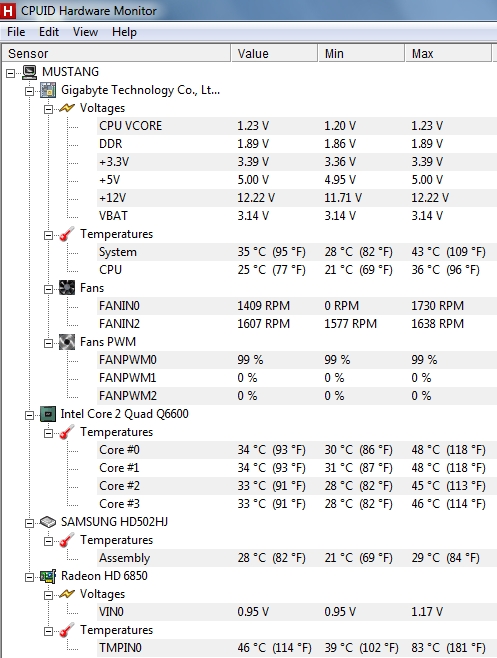Select the Fans PWM icon

tap(67, 342)
